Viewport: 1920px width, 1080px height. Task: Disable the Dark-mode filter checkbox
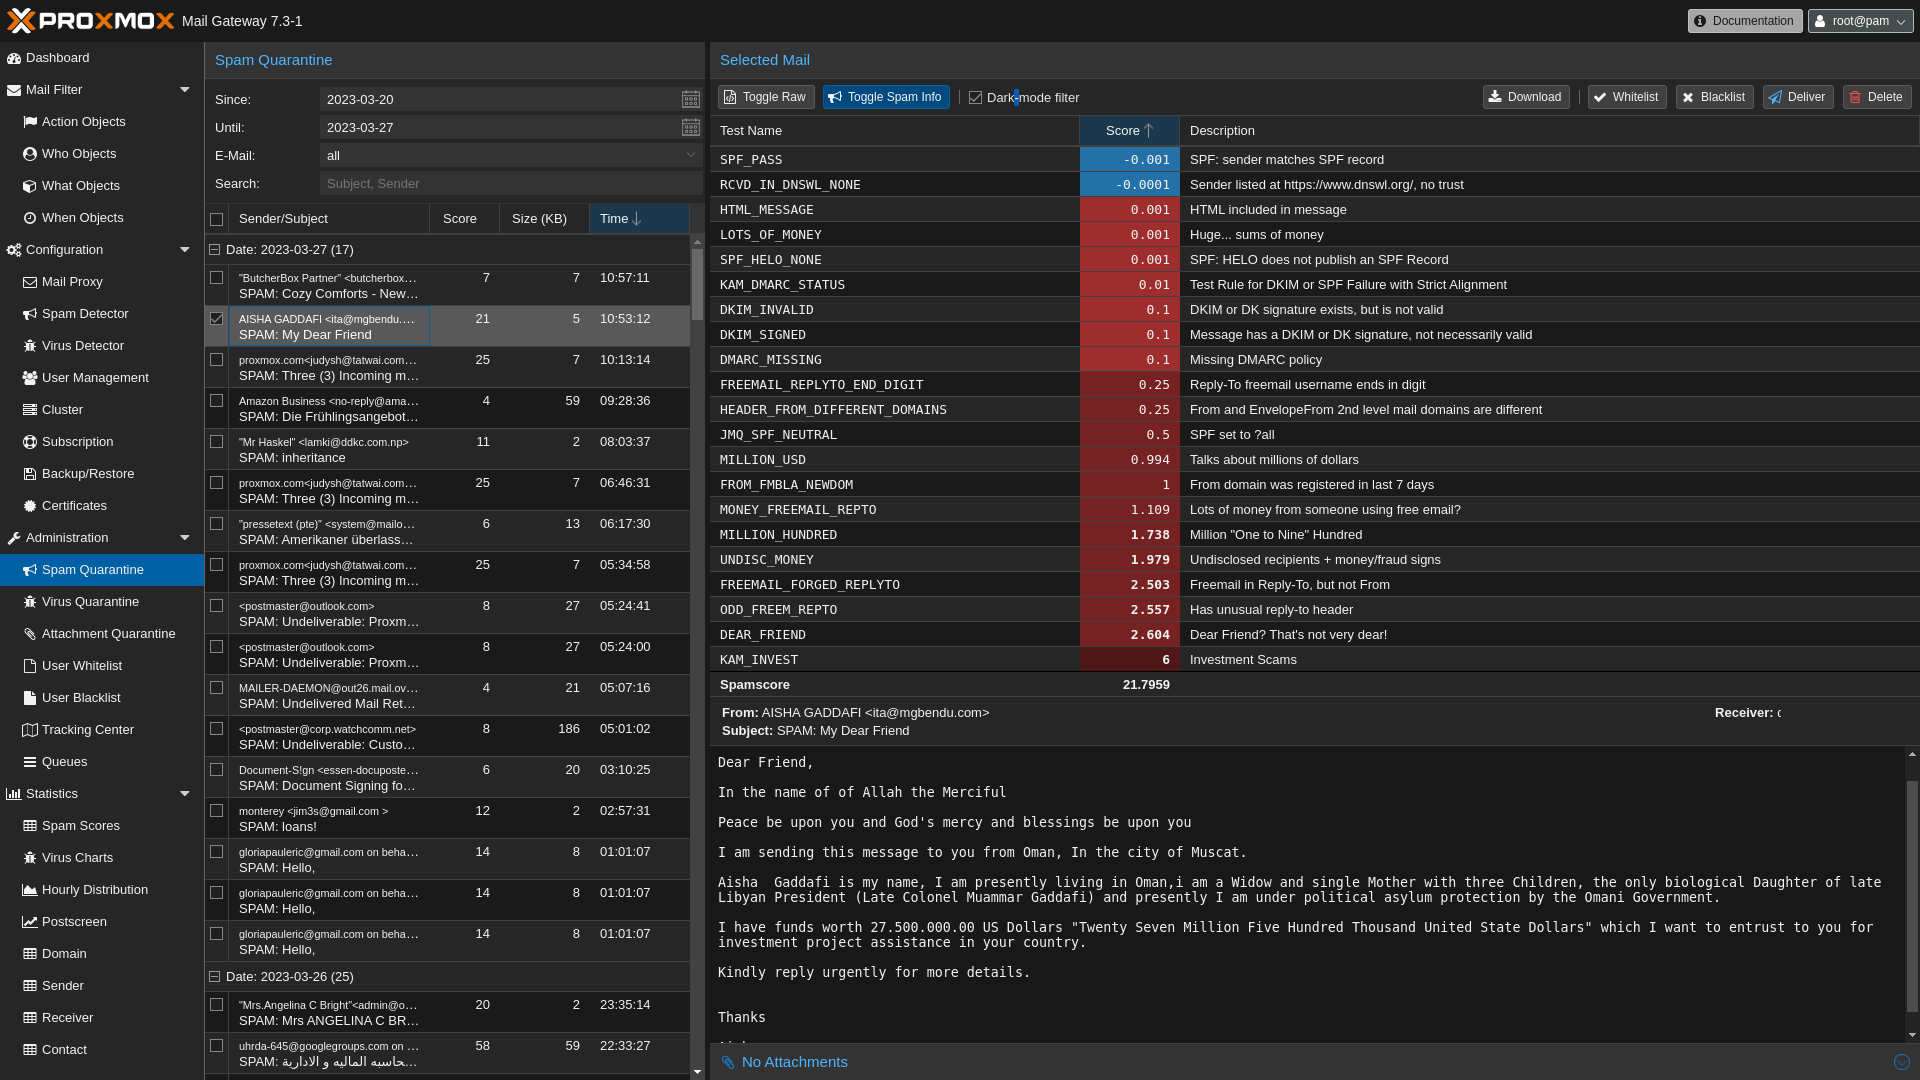tap(976, 98)
